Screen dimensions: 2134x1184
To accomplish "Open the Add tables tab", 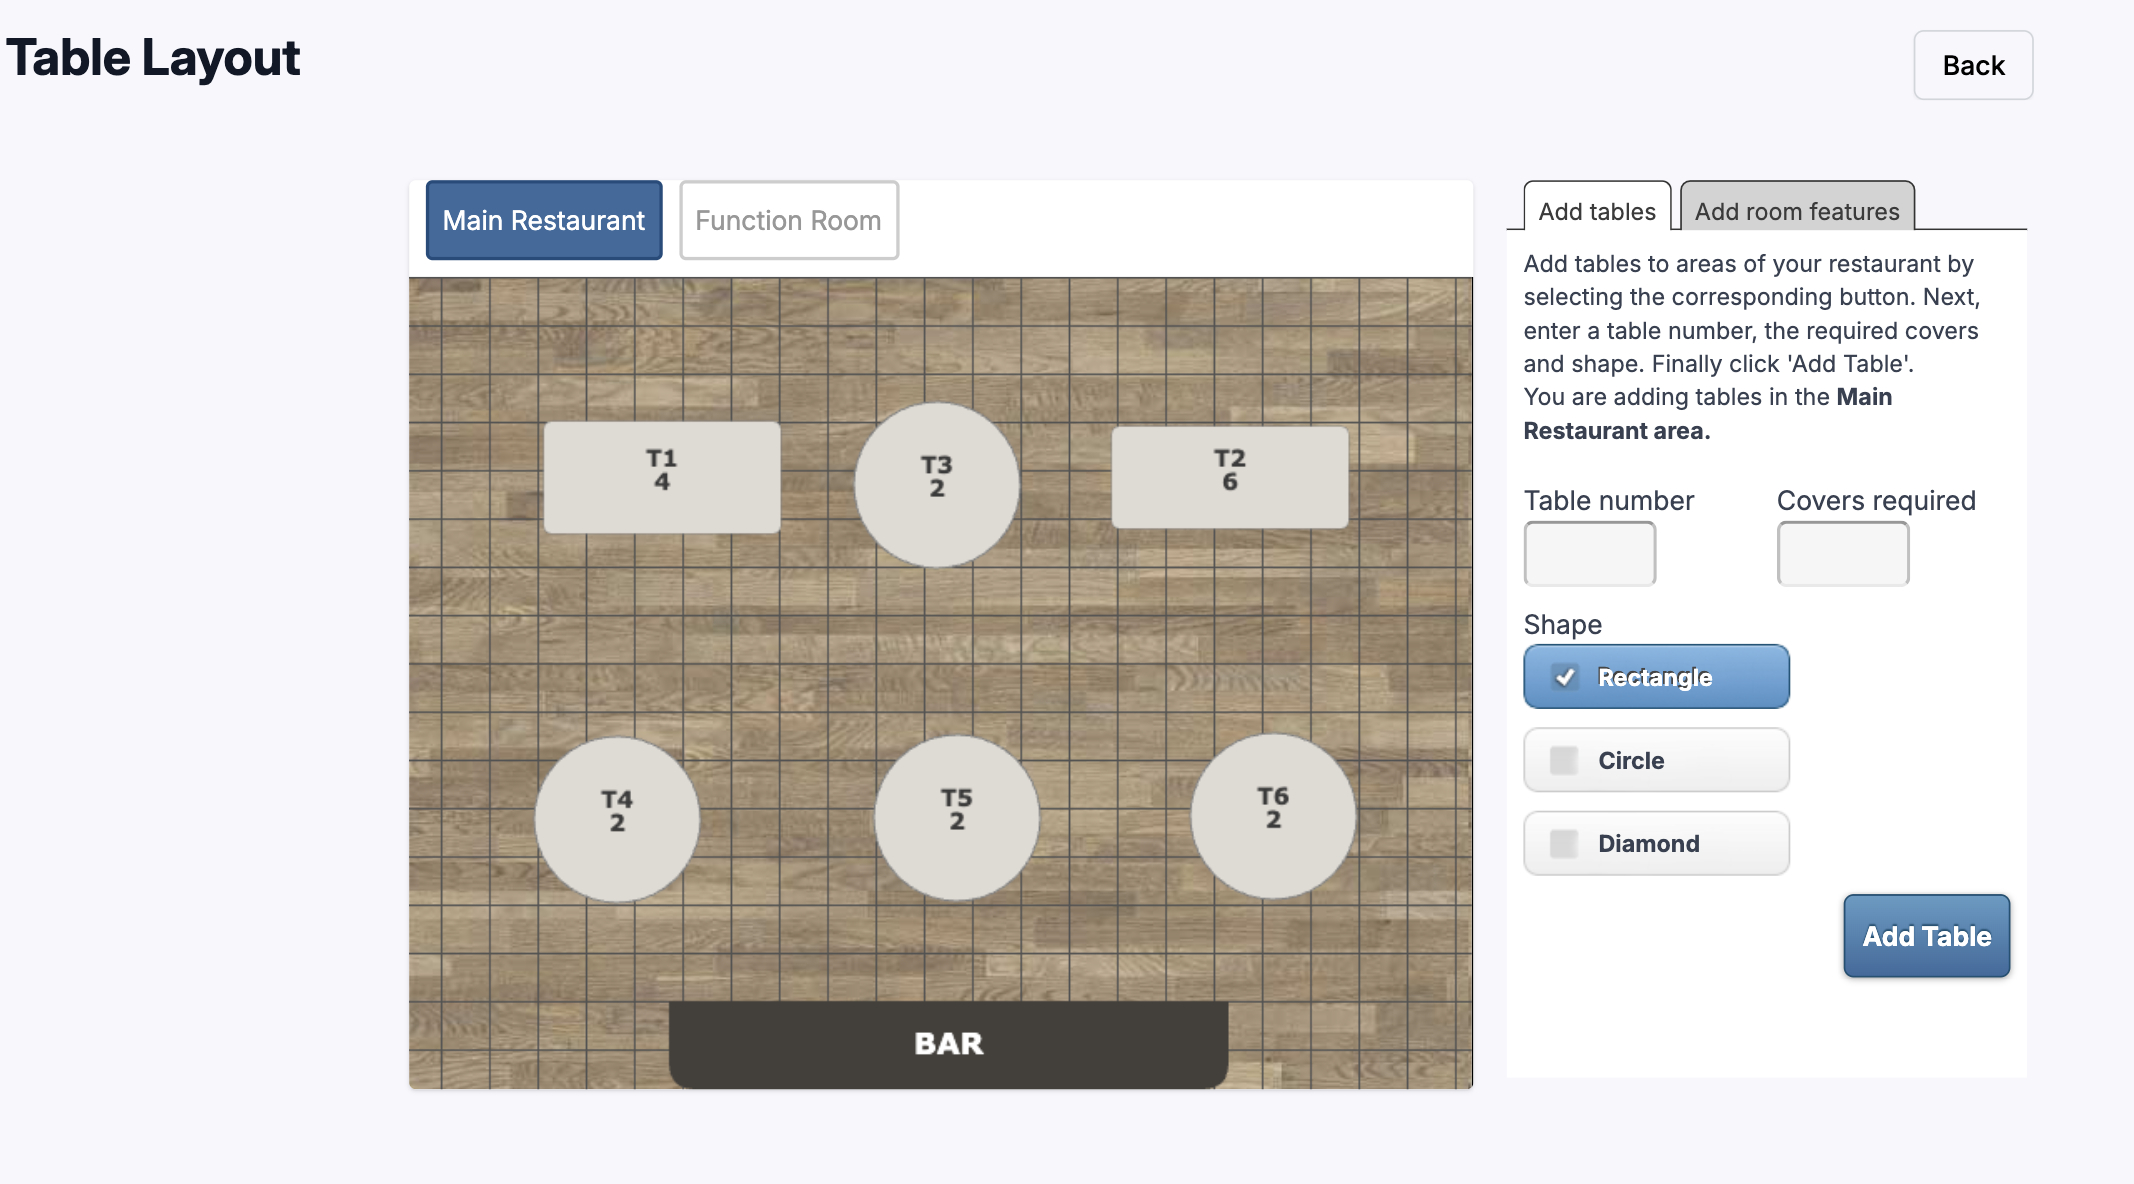I will 1597,207.
